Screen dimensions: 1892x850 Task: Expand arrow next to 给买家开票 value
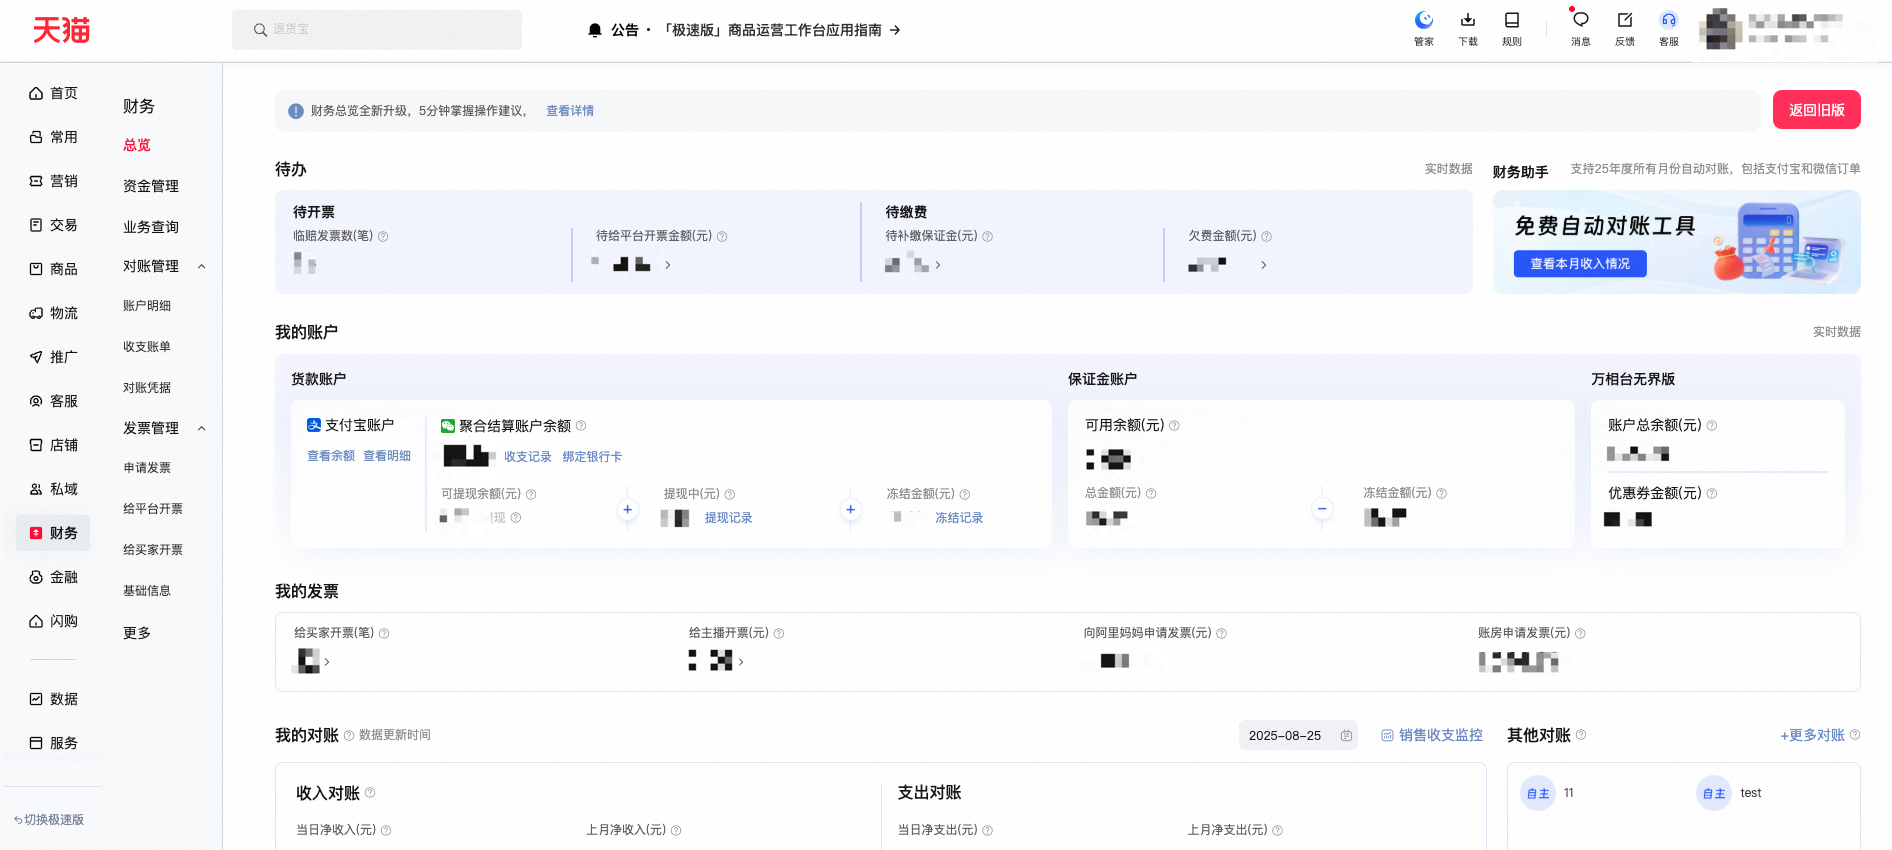327,662
